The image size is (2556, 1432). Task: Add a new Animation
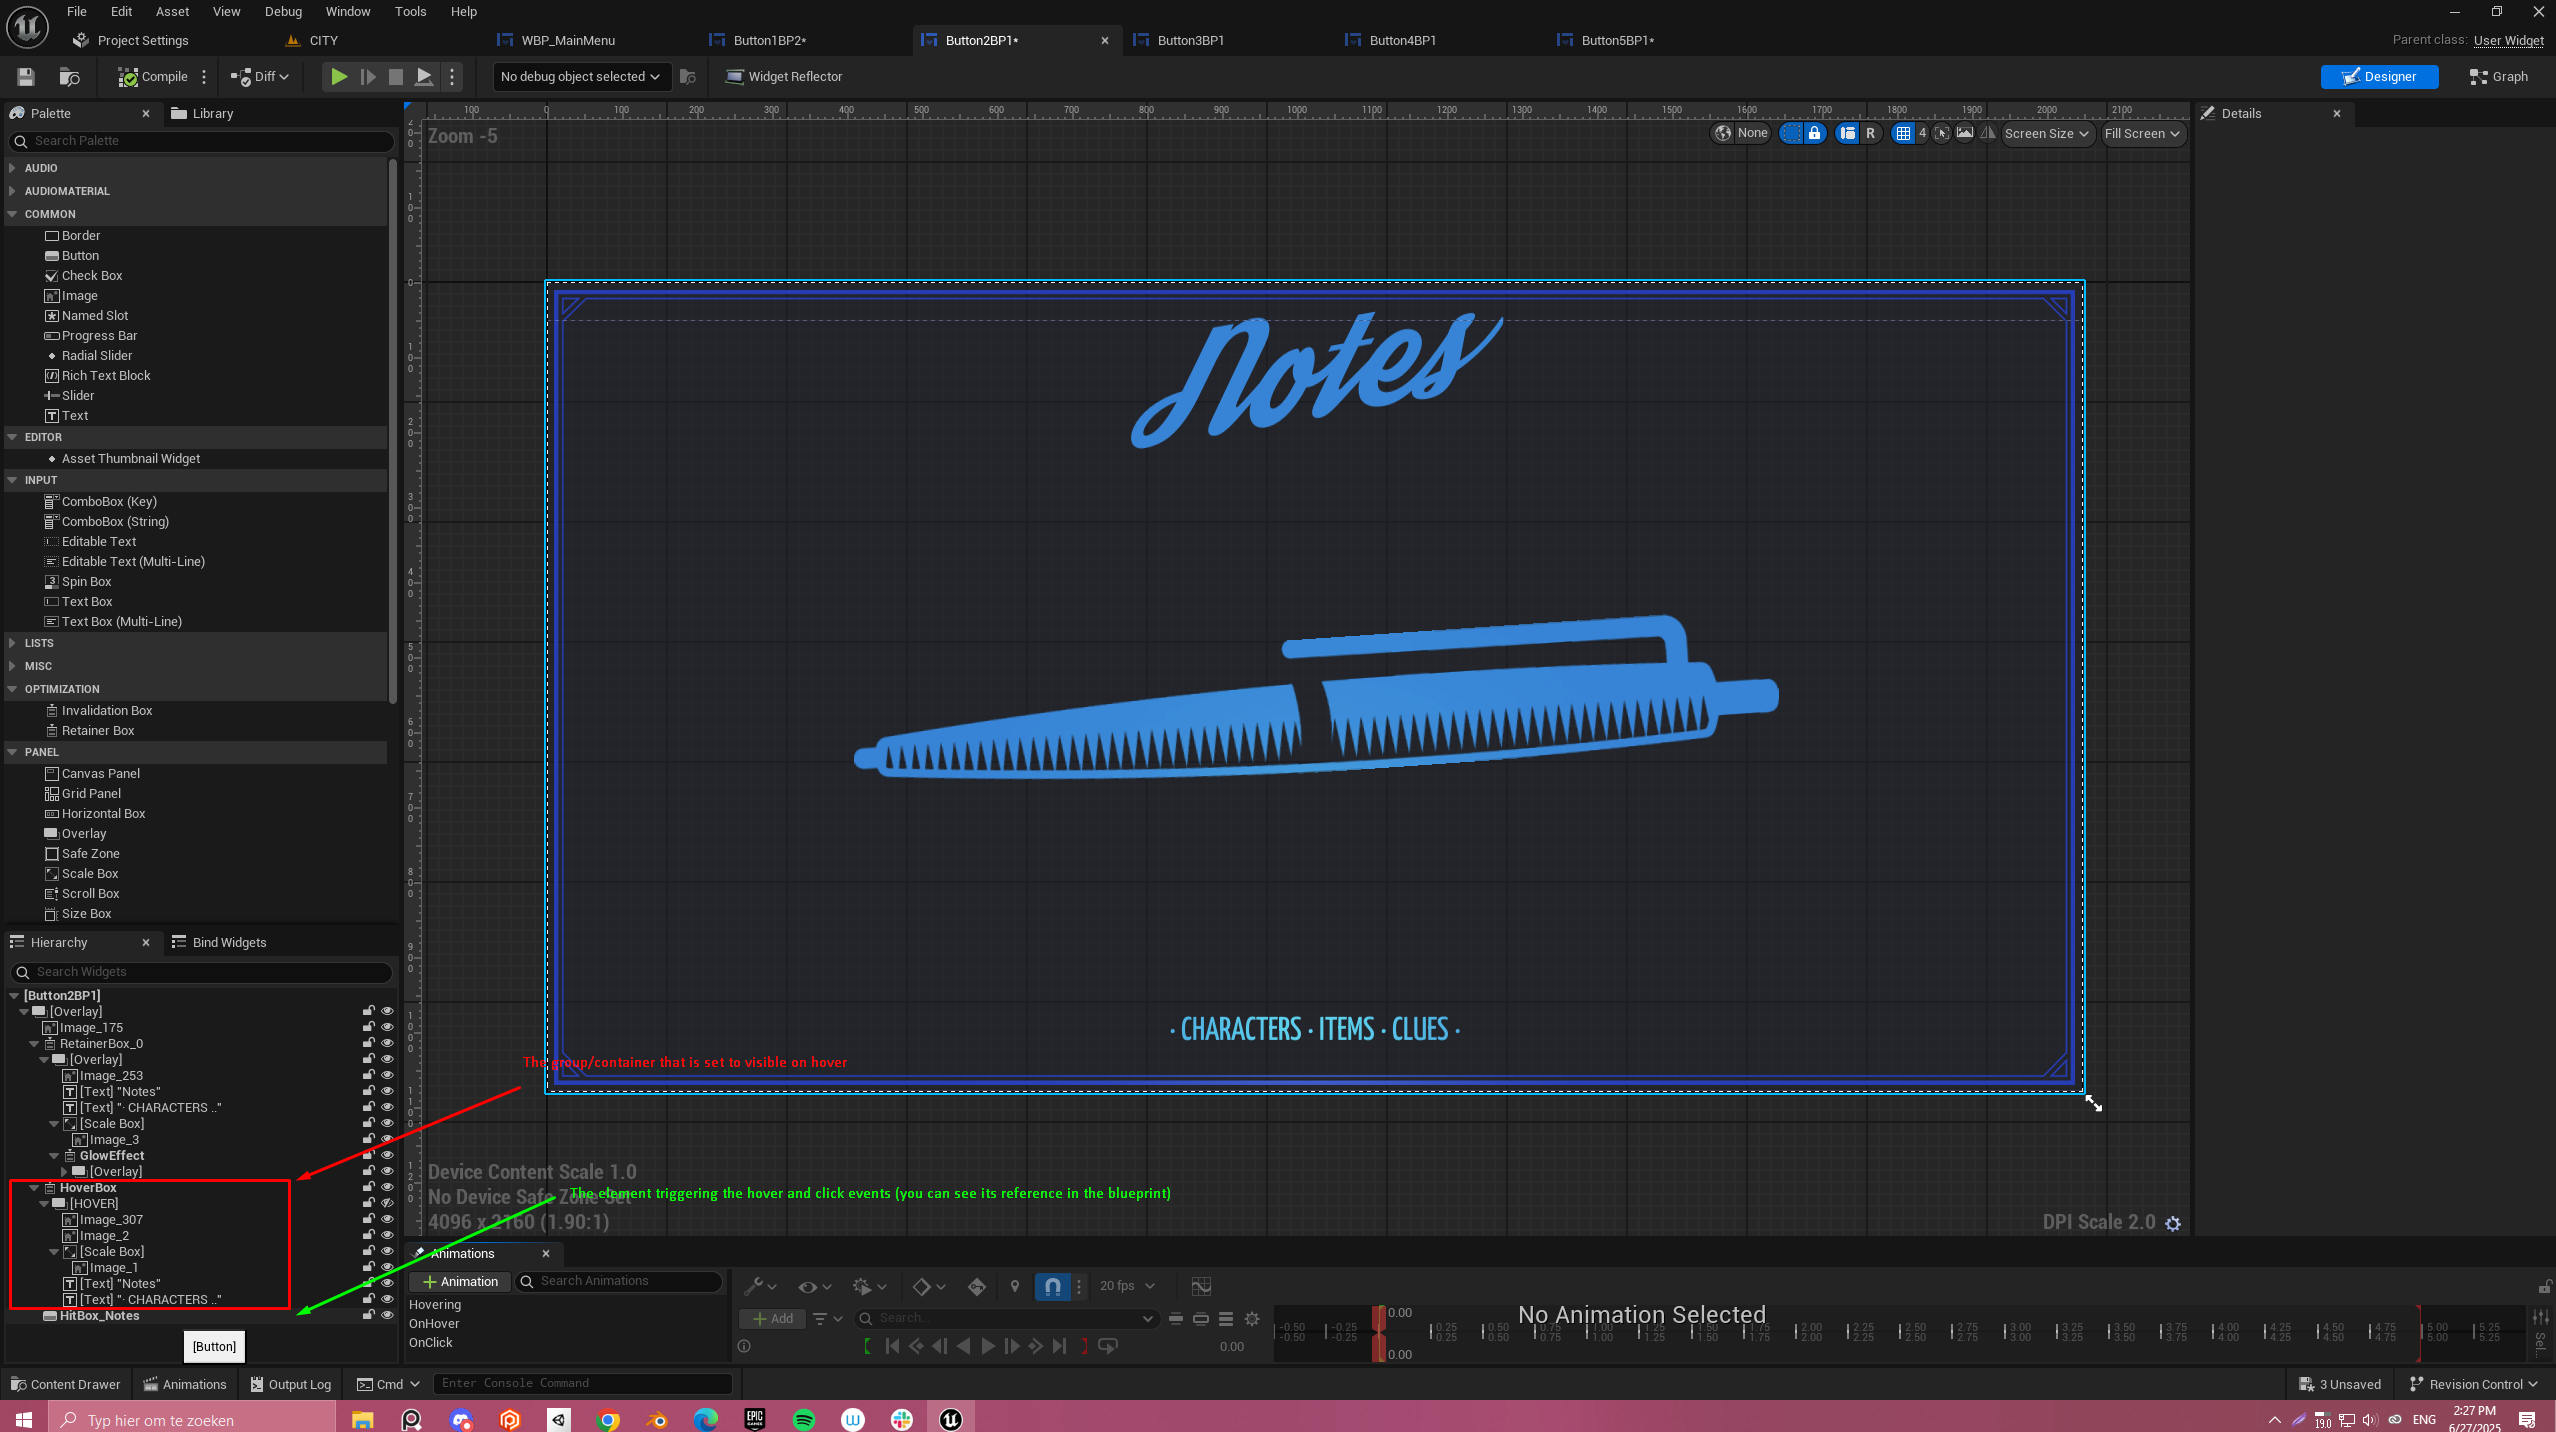pos(460,1282)
